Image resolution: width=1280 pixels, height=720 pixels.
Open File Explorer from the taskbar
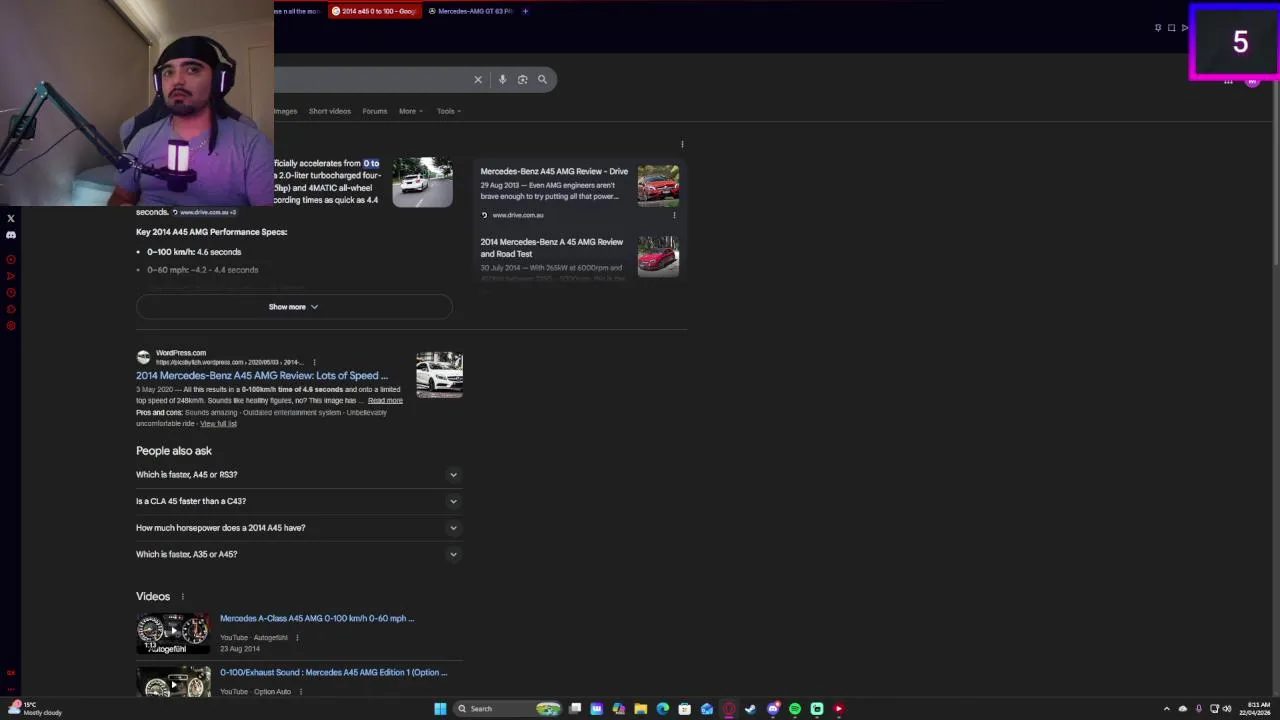click(x=640, y=709)
